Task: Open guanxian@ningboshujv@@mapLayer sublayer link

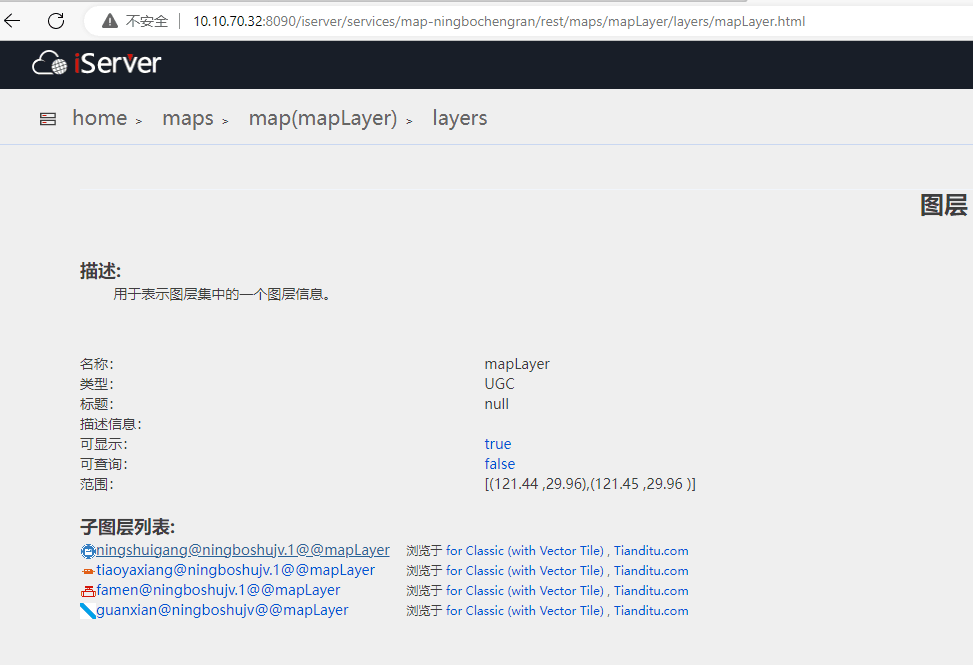Action: [x=222, y=610]
